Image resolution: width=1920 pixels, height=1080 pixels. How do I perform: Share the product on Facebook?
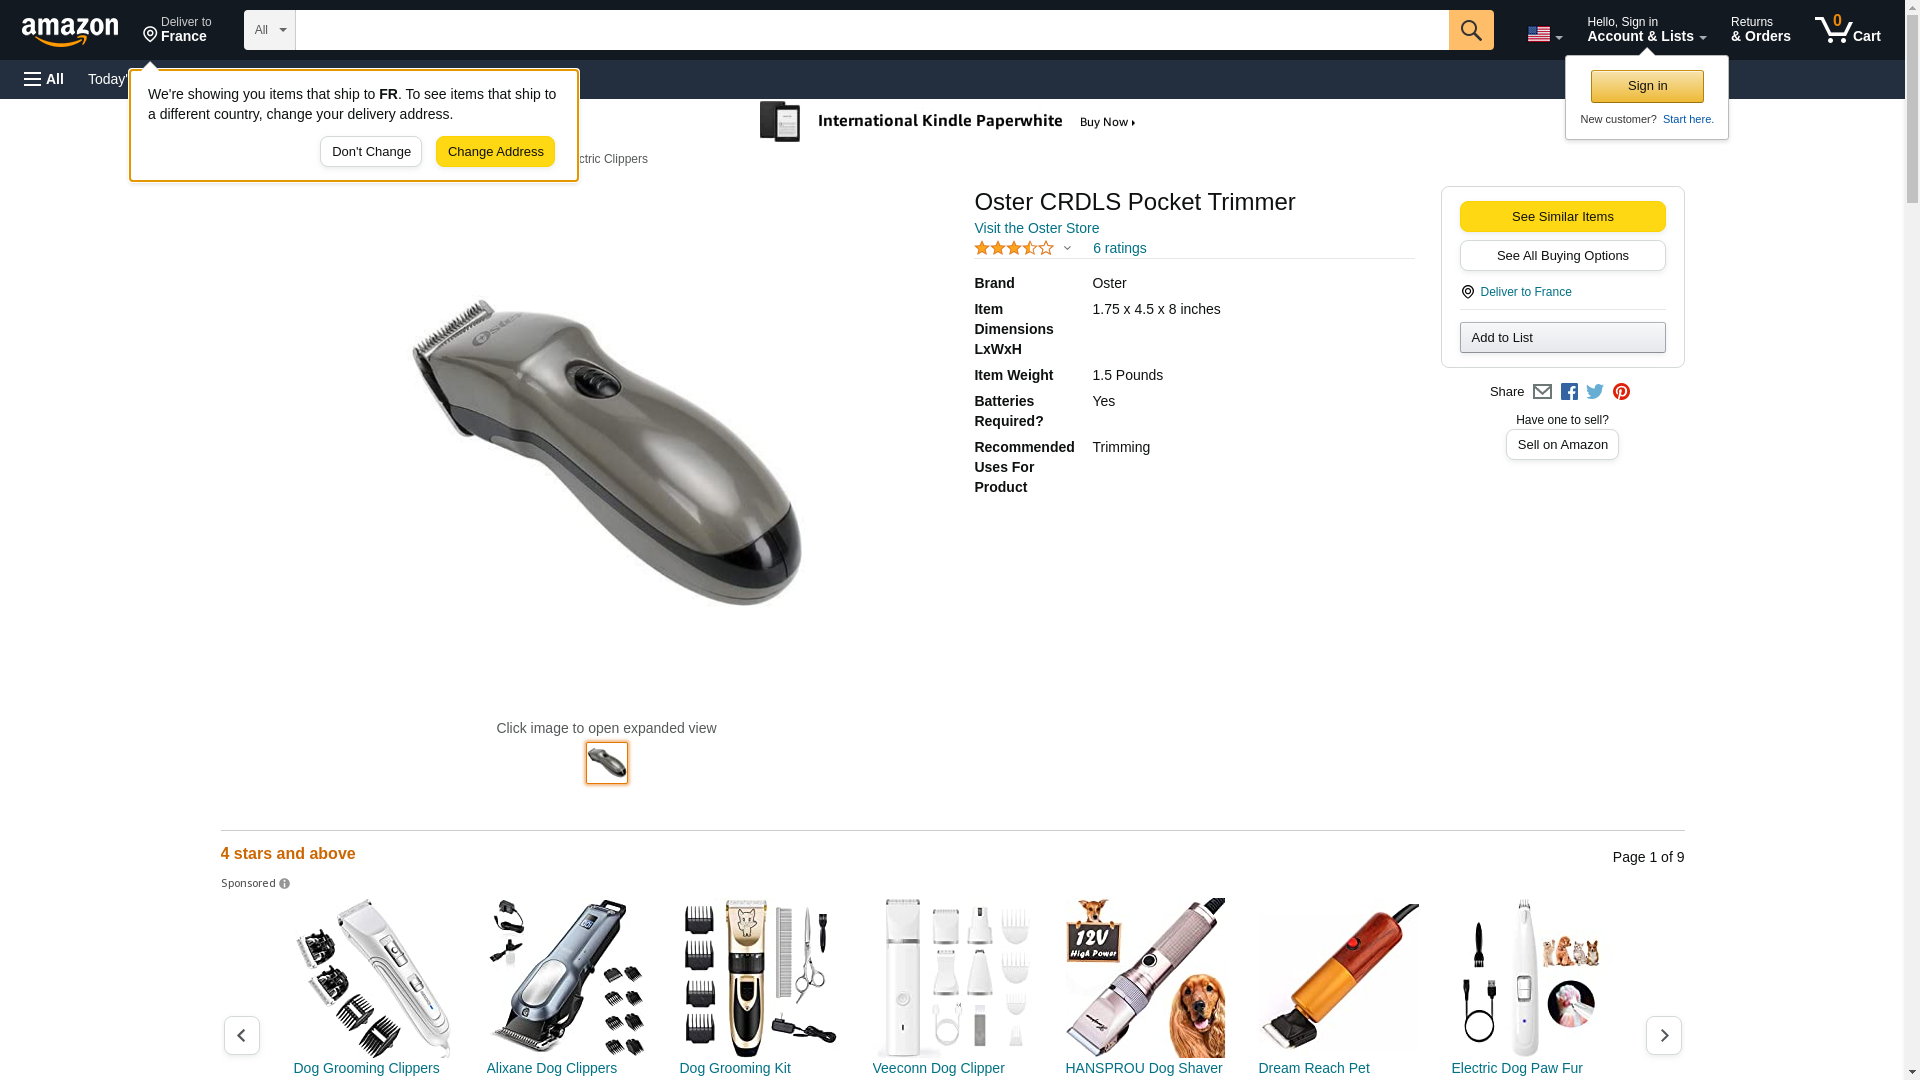click(1569, 392)
